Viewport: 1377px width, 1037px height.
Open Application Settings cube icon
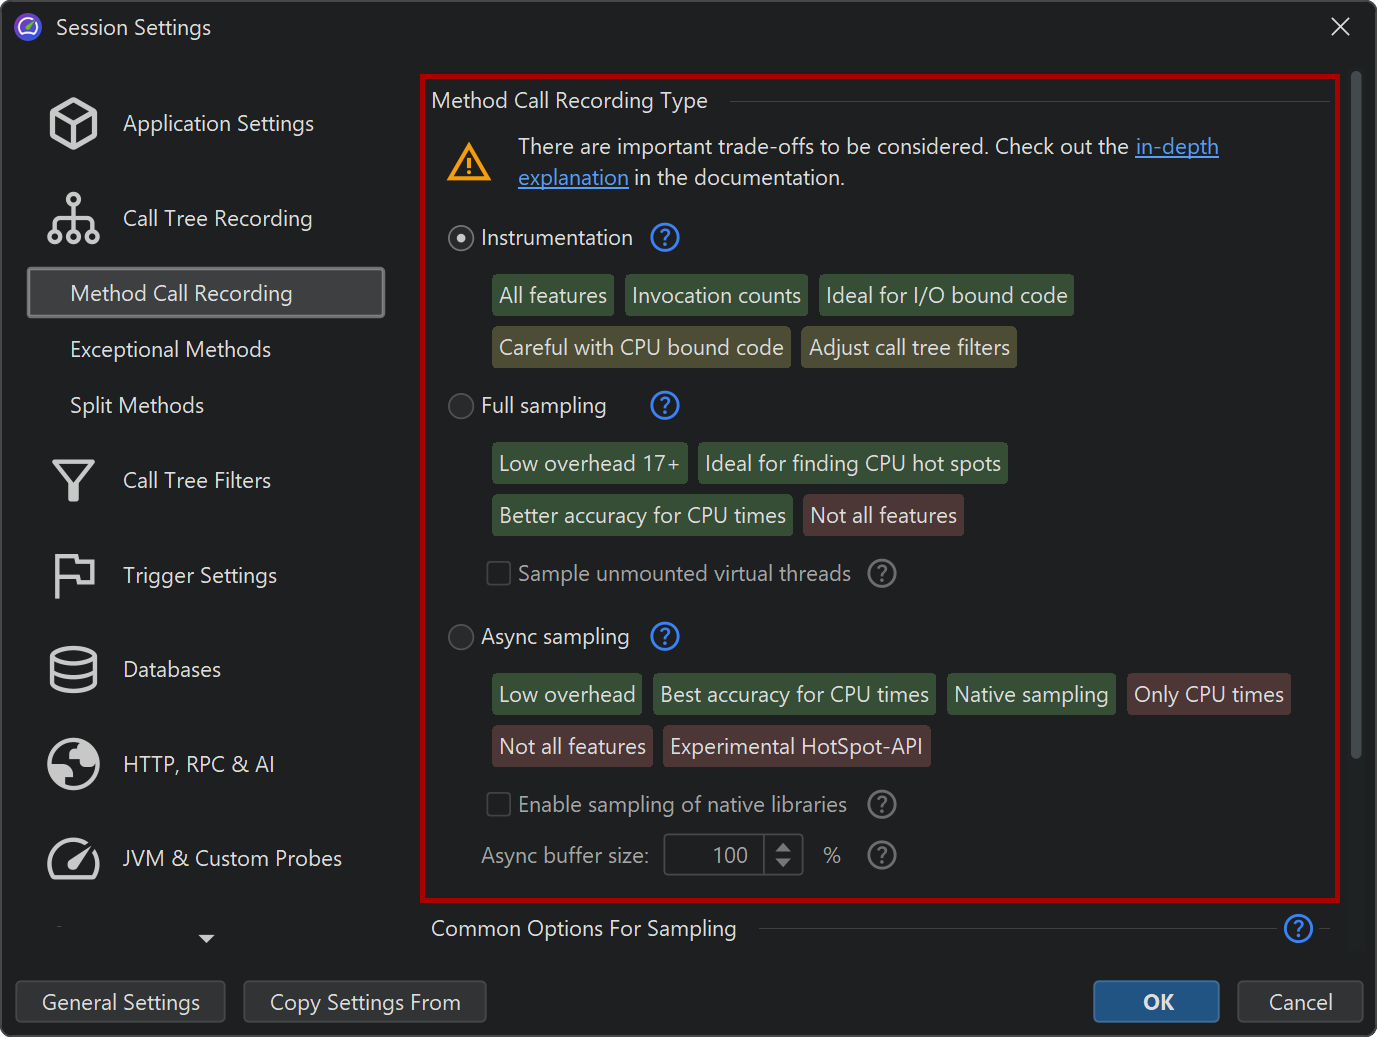click(73, 124)
